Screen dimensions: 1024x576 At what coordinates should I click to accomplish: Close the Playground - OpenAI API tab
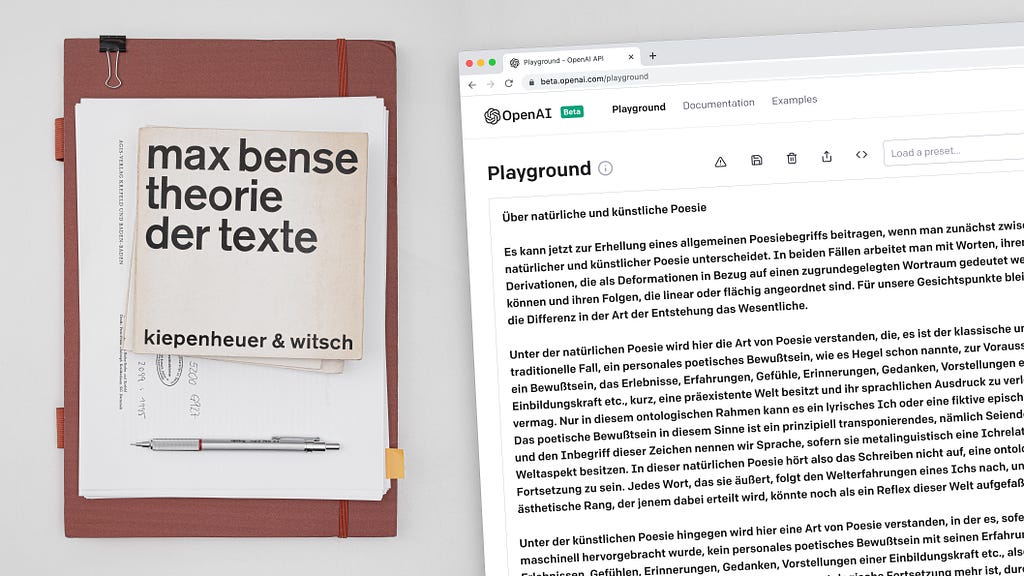pos(631,57)
